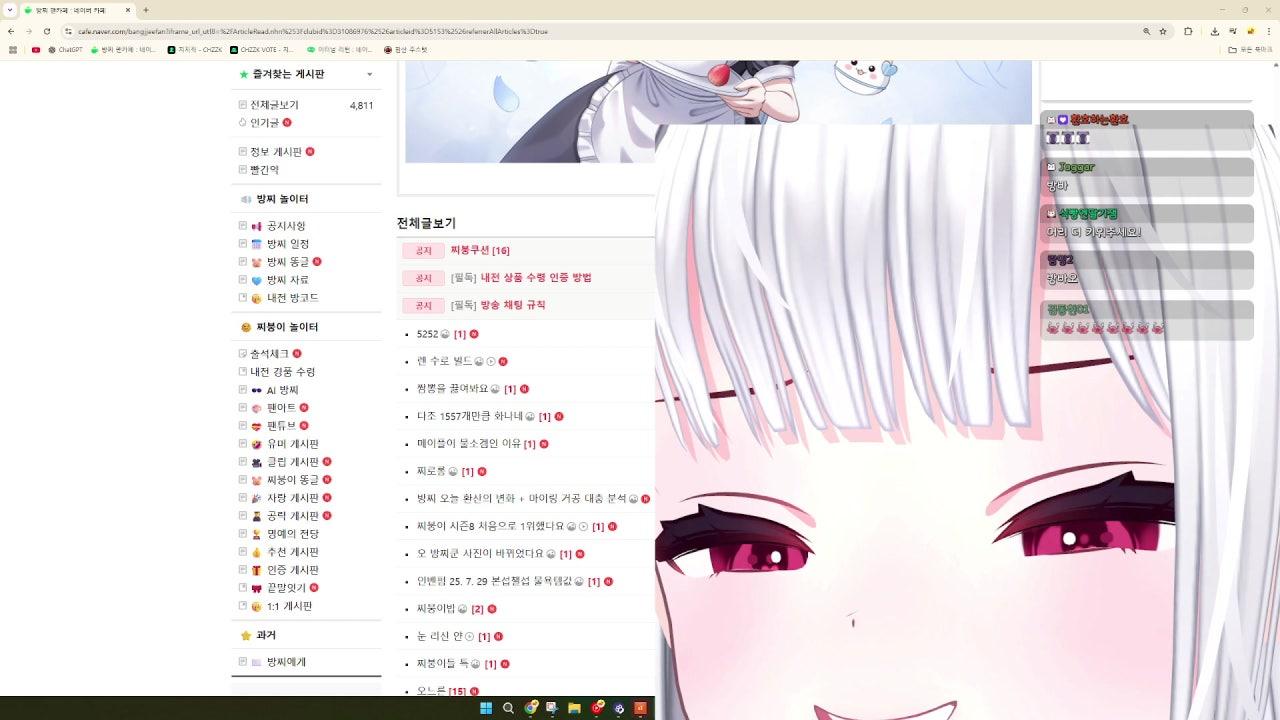The height and width of the screenshot is (720, 1280).
Task: Open the Extensions puzzle icon
Action: (x=1188, y=31)
